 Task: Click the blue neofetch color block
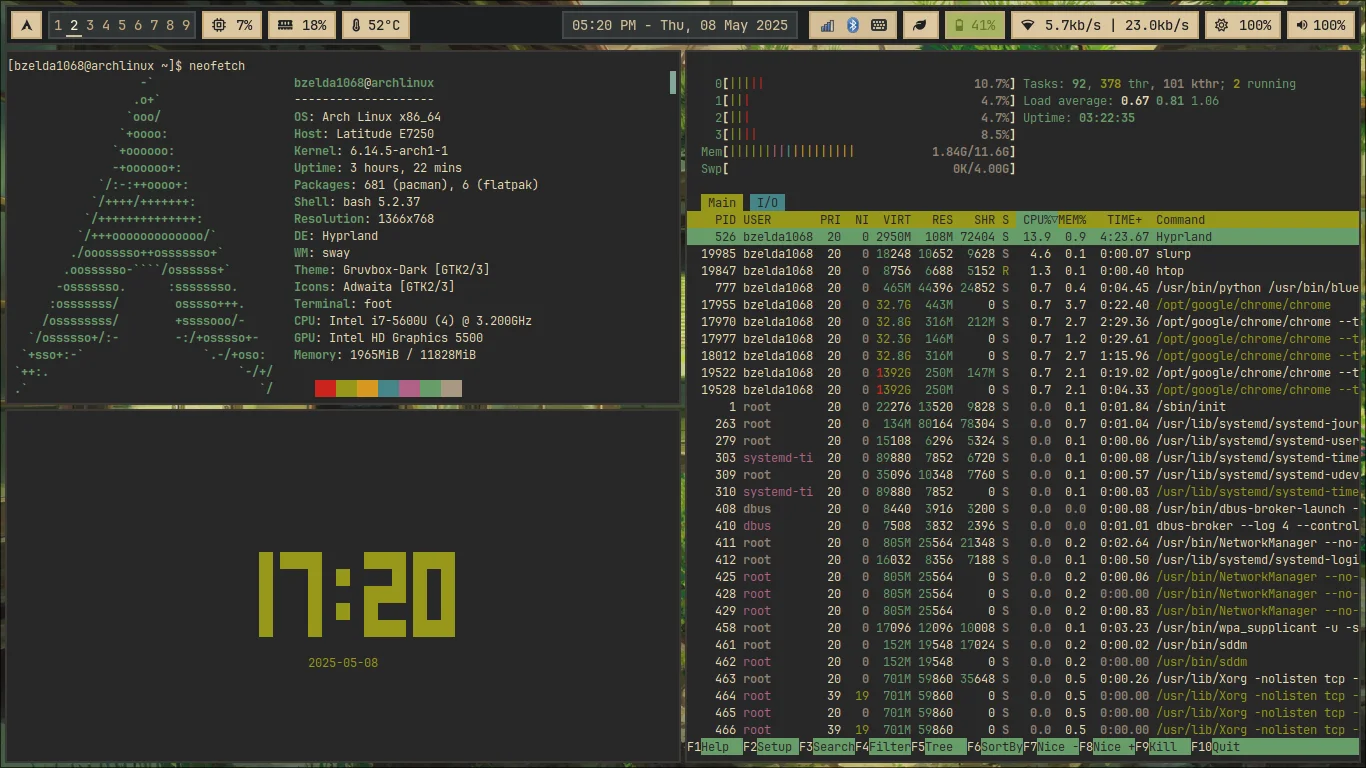(388, 388)
